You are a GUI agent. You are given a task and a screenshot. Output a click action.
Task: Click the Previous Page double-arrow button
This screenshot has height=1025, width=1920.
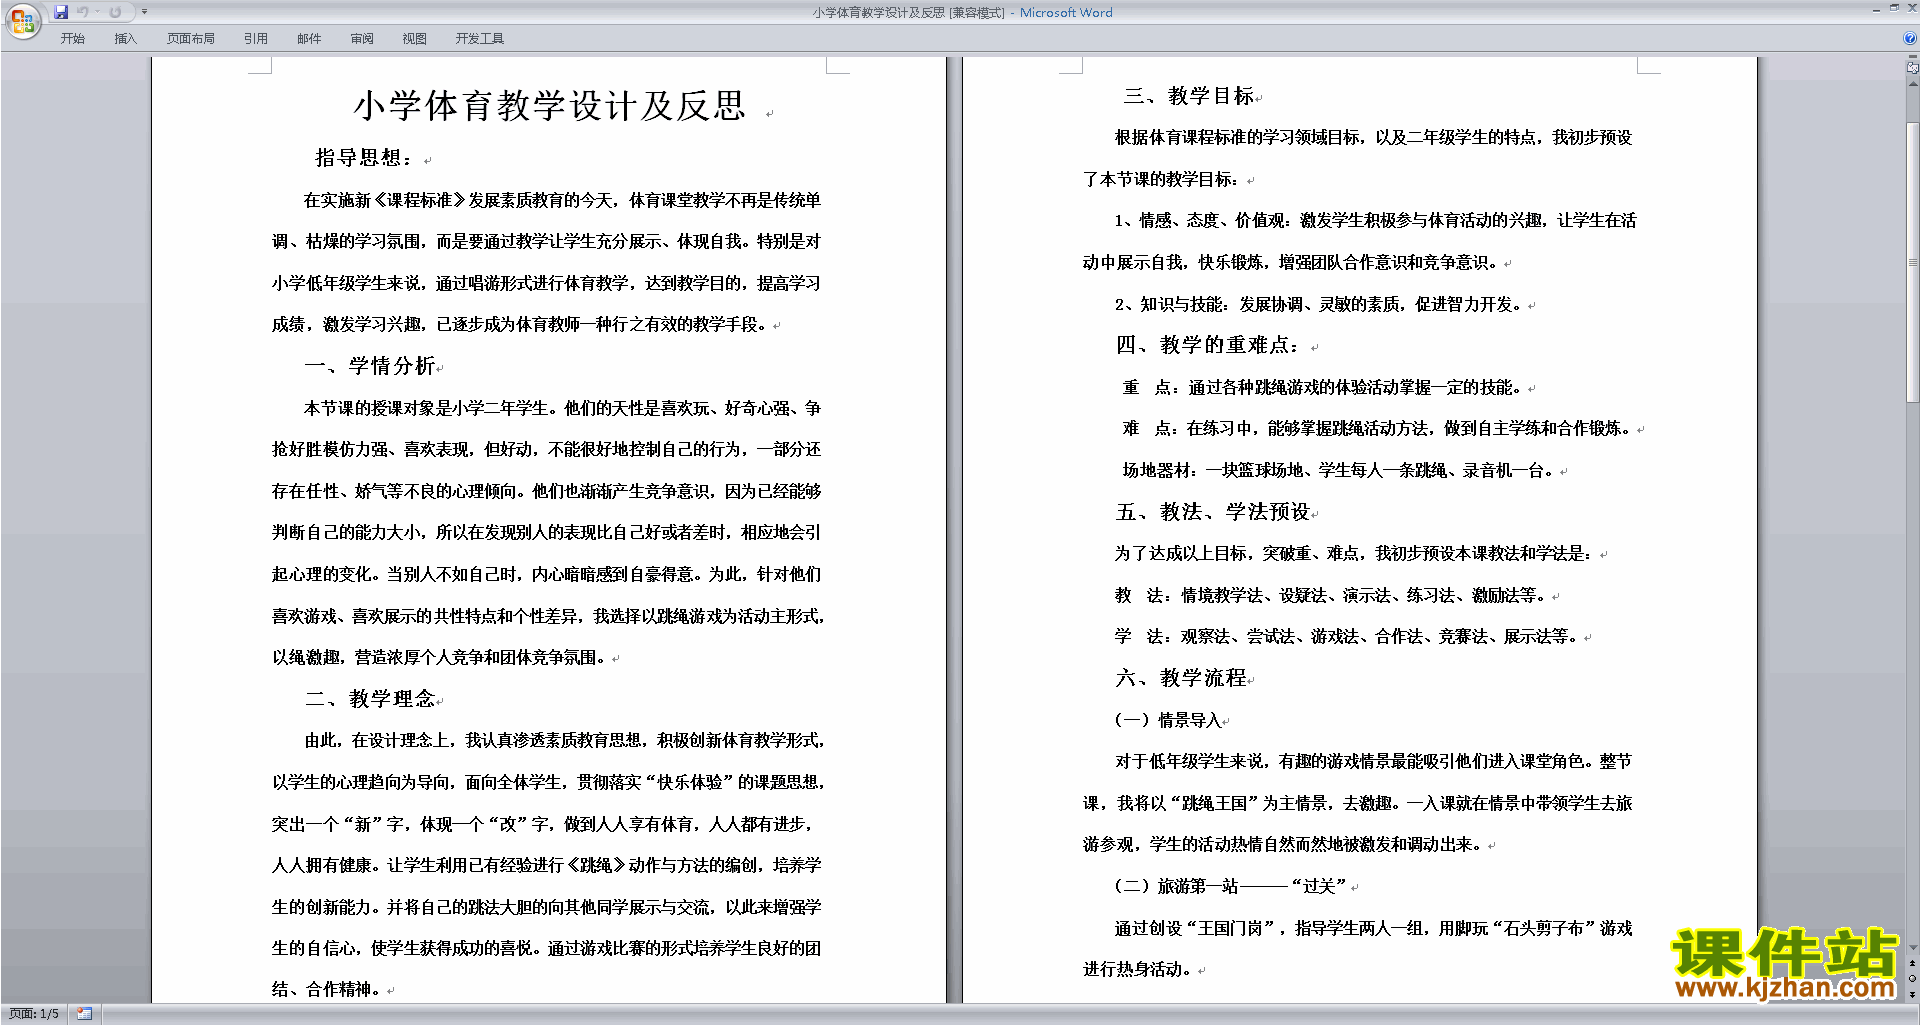click(x=1912, y=963)
